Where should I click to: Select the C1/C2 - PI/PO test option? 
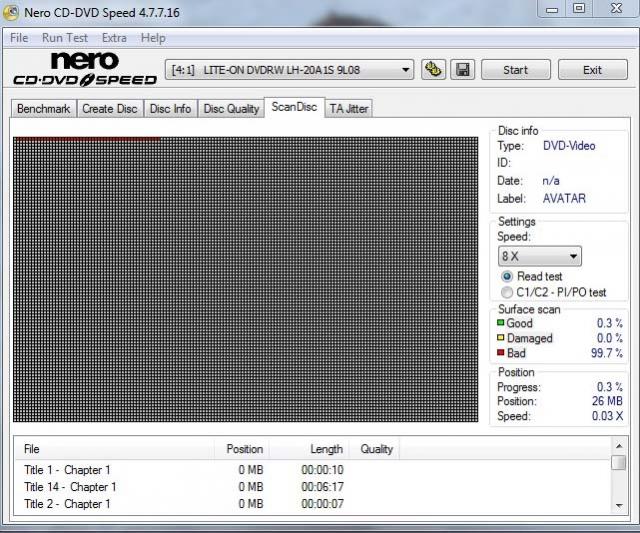tap(507, 292)
